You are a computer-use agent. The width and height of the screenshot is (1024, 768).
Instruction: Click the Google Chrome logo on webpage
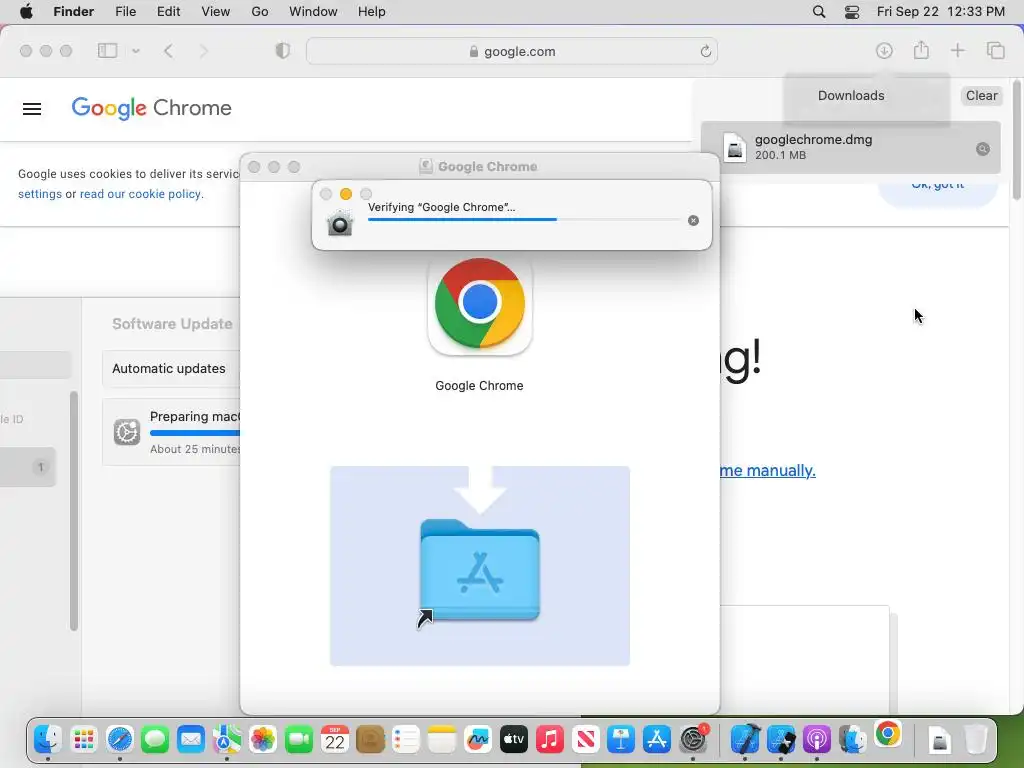pos(152,108)
